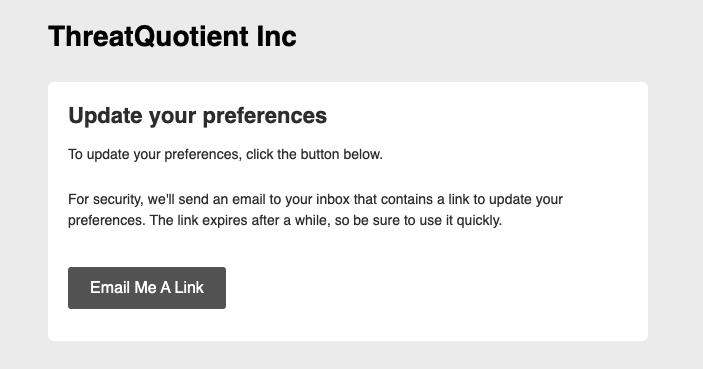Click the paragraph starting with For security
703x369 pixels.
(315, 210)
